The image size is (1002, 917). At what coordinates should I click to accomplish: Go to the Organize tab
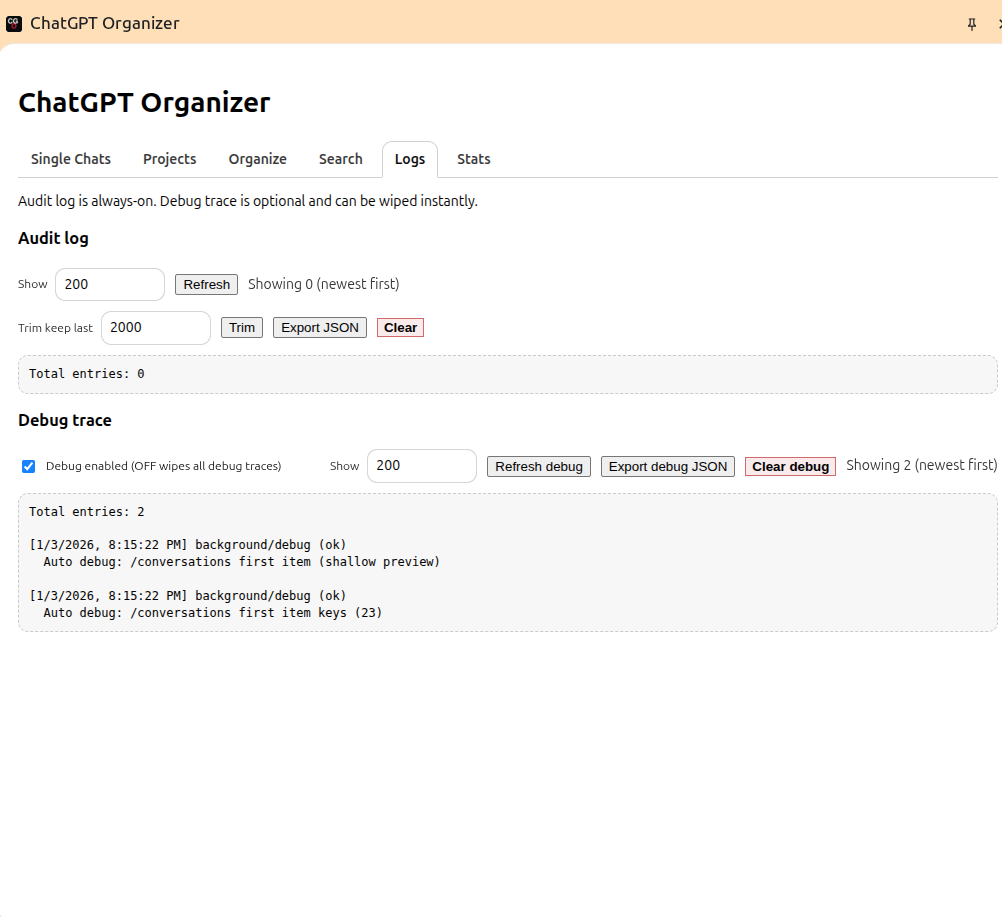pyautogui.click(x=257, y=159)
